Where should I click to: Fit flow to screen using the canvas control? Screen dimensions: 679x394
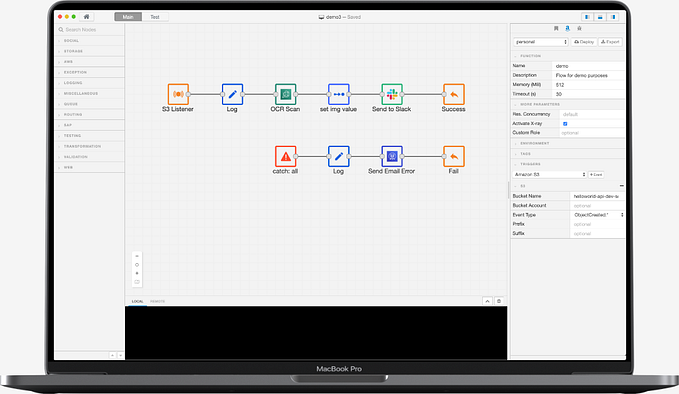(x=137, y=282)
